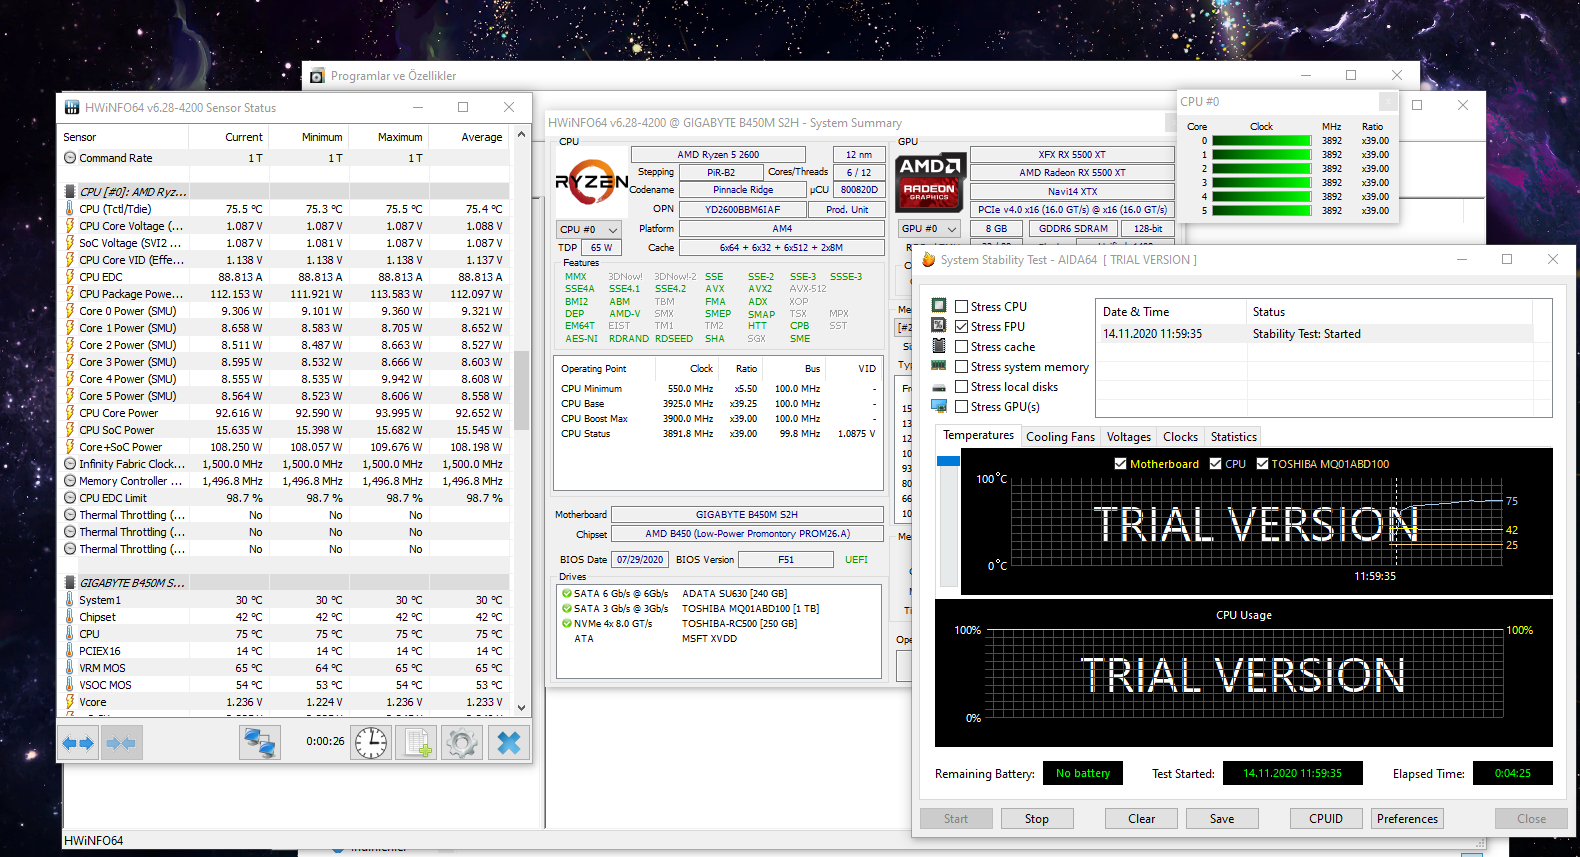Viewport: 1580px width, 857px height.
Task: Toggle the TOSHIBA MQ01ABD100 graph checkbox
Action: pyautogui.click(x=1263, y=464)
